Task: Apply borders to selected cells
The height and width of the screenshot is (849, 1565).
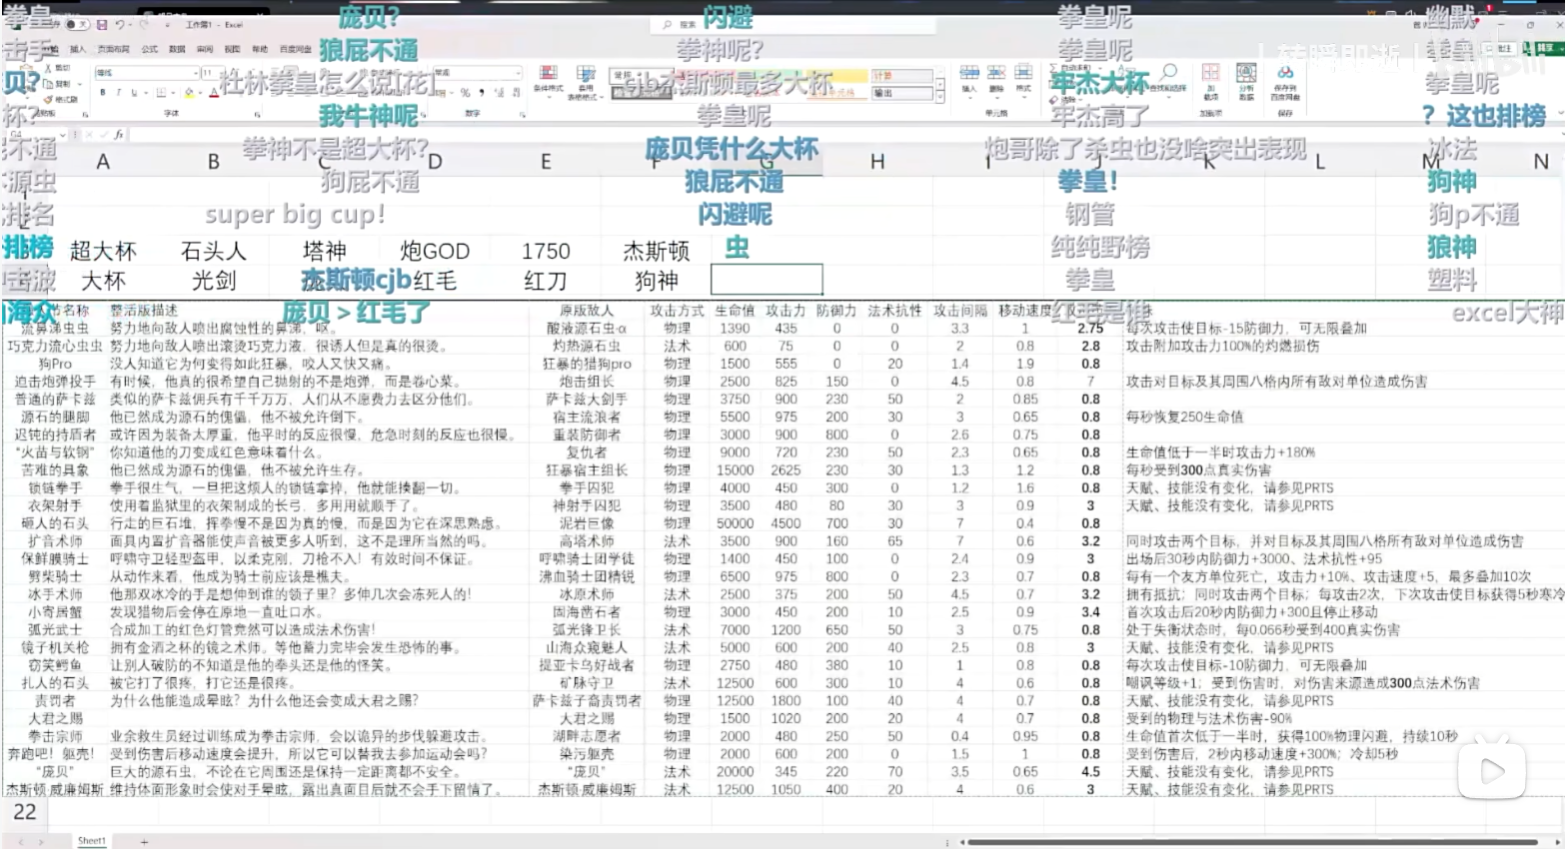Action: click(161, 92)
